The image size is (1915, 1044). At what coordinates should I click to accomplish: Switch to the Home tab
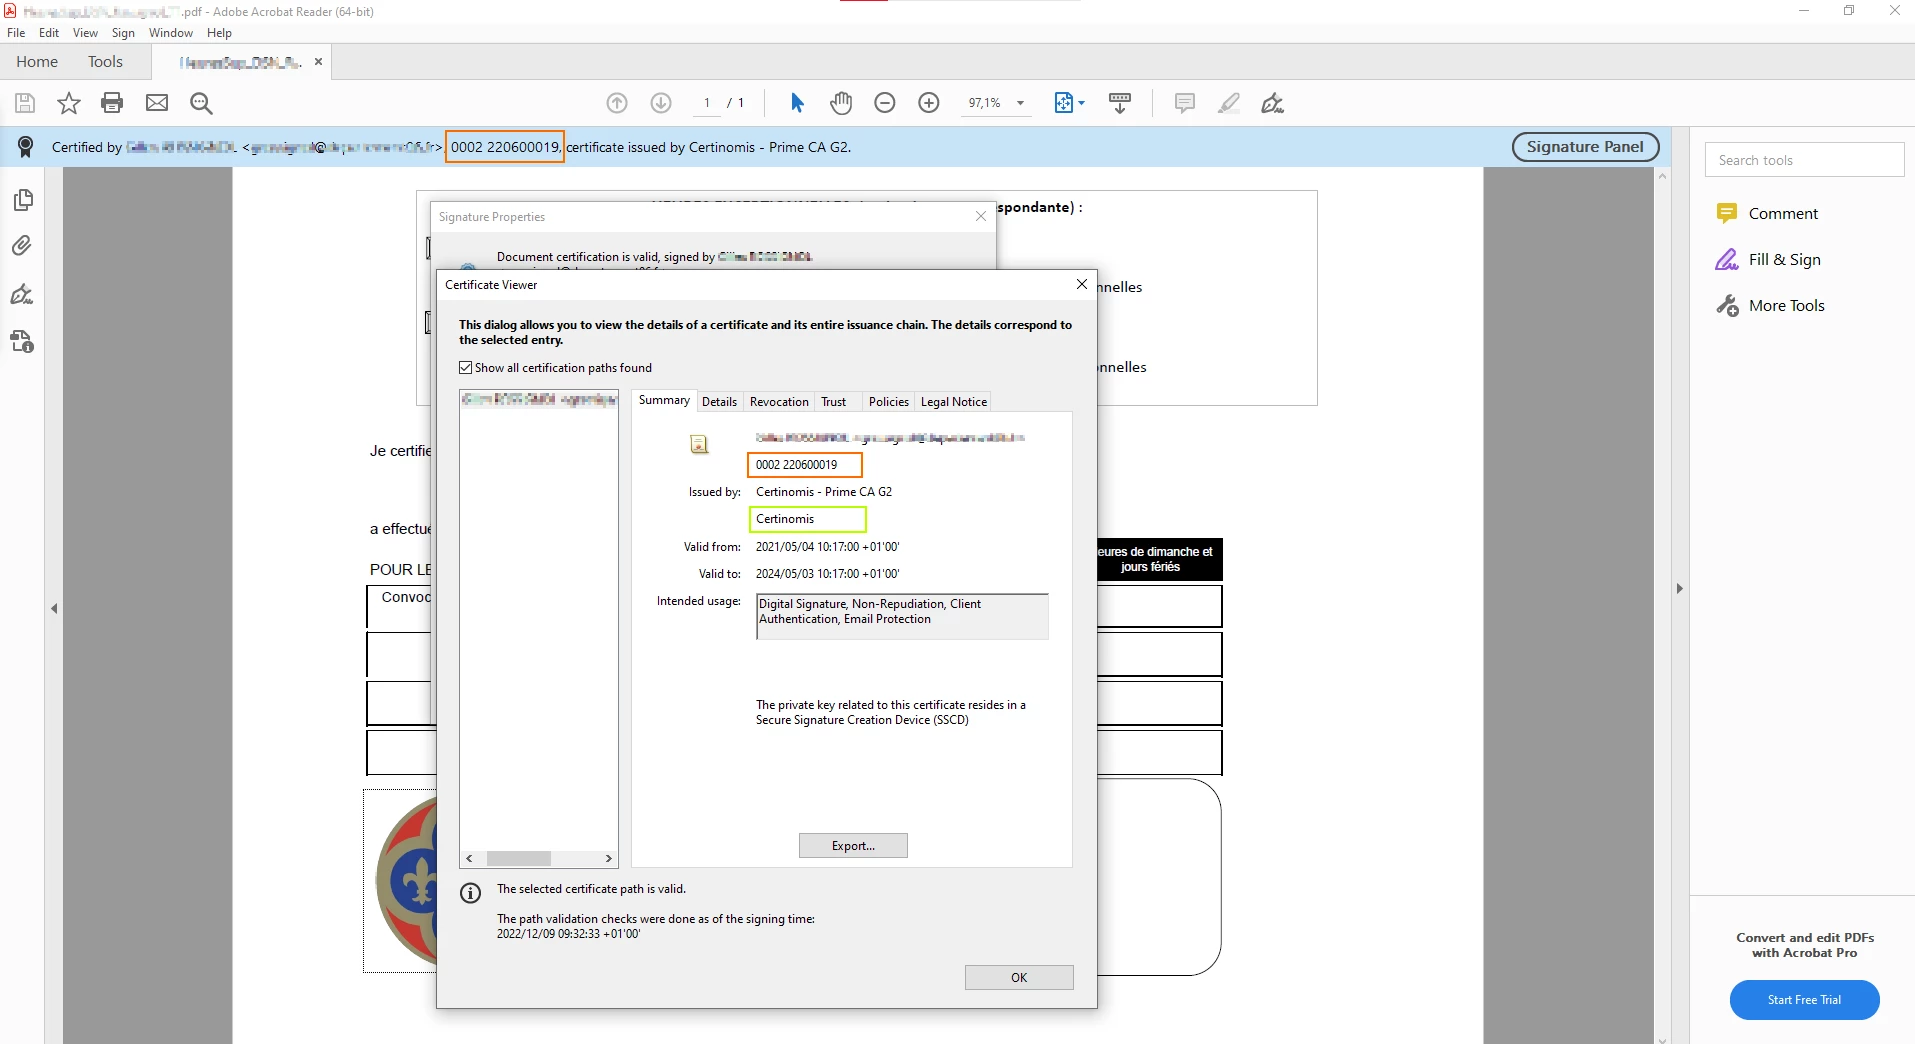coord(37,62)
